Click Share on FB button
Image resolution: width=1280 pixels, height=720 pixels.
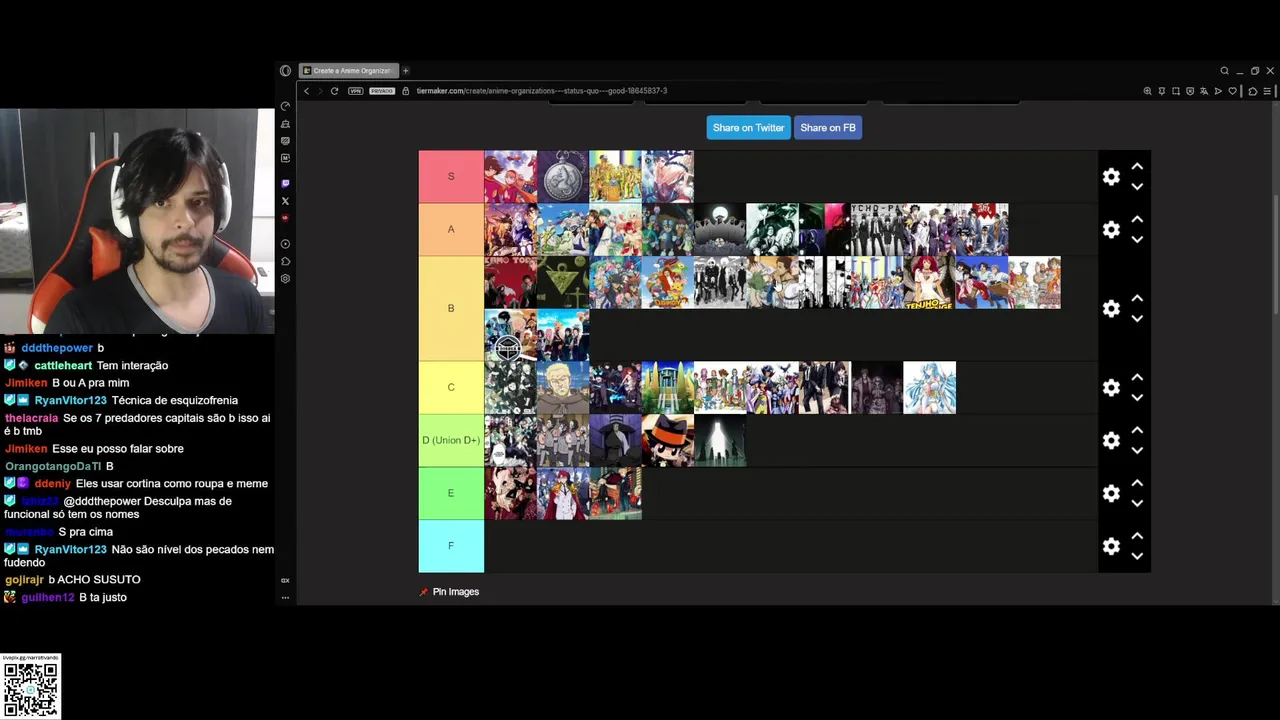(828, 128)
